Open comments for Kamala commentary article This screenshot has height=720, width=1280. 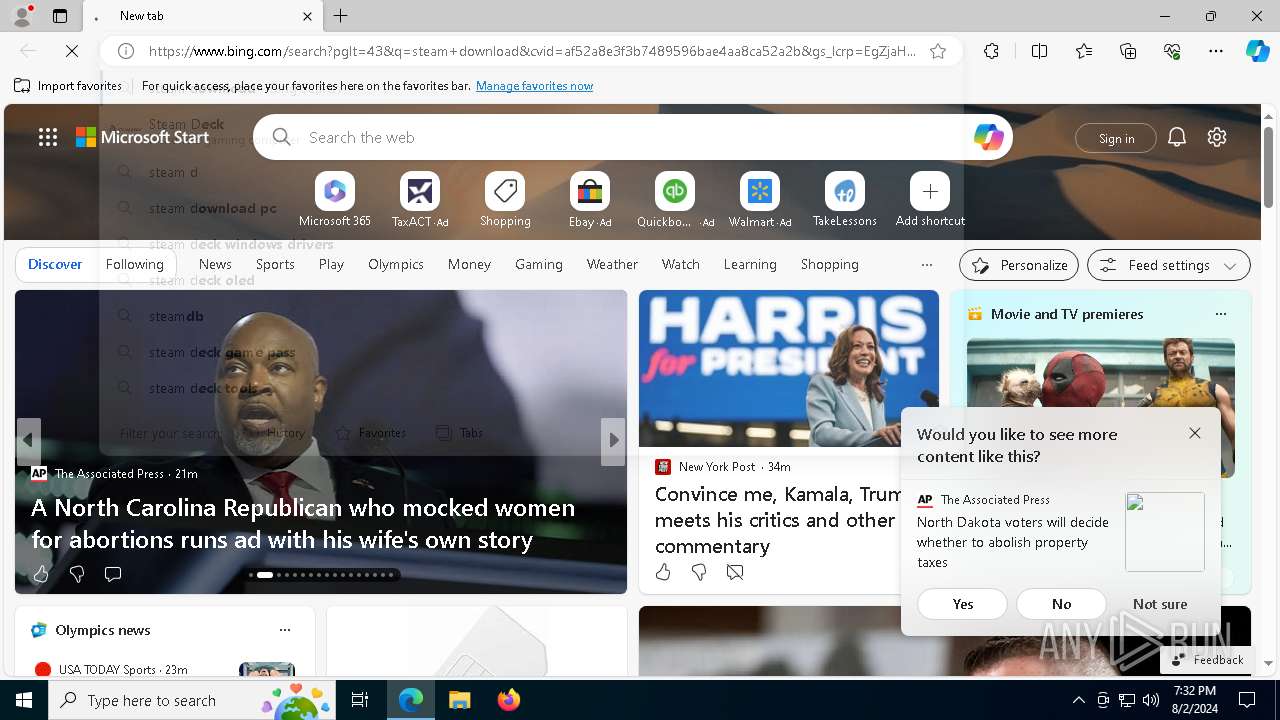click(x=735, y=572)
